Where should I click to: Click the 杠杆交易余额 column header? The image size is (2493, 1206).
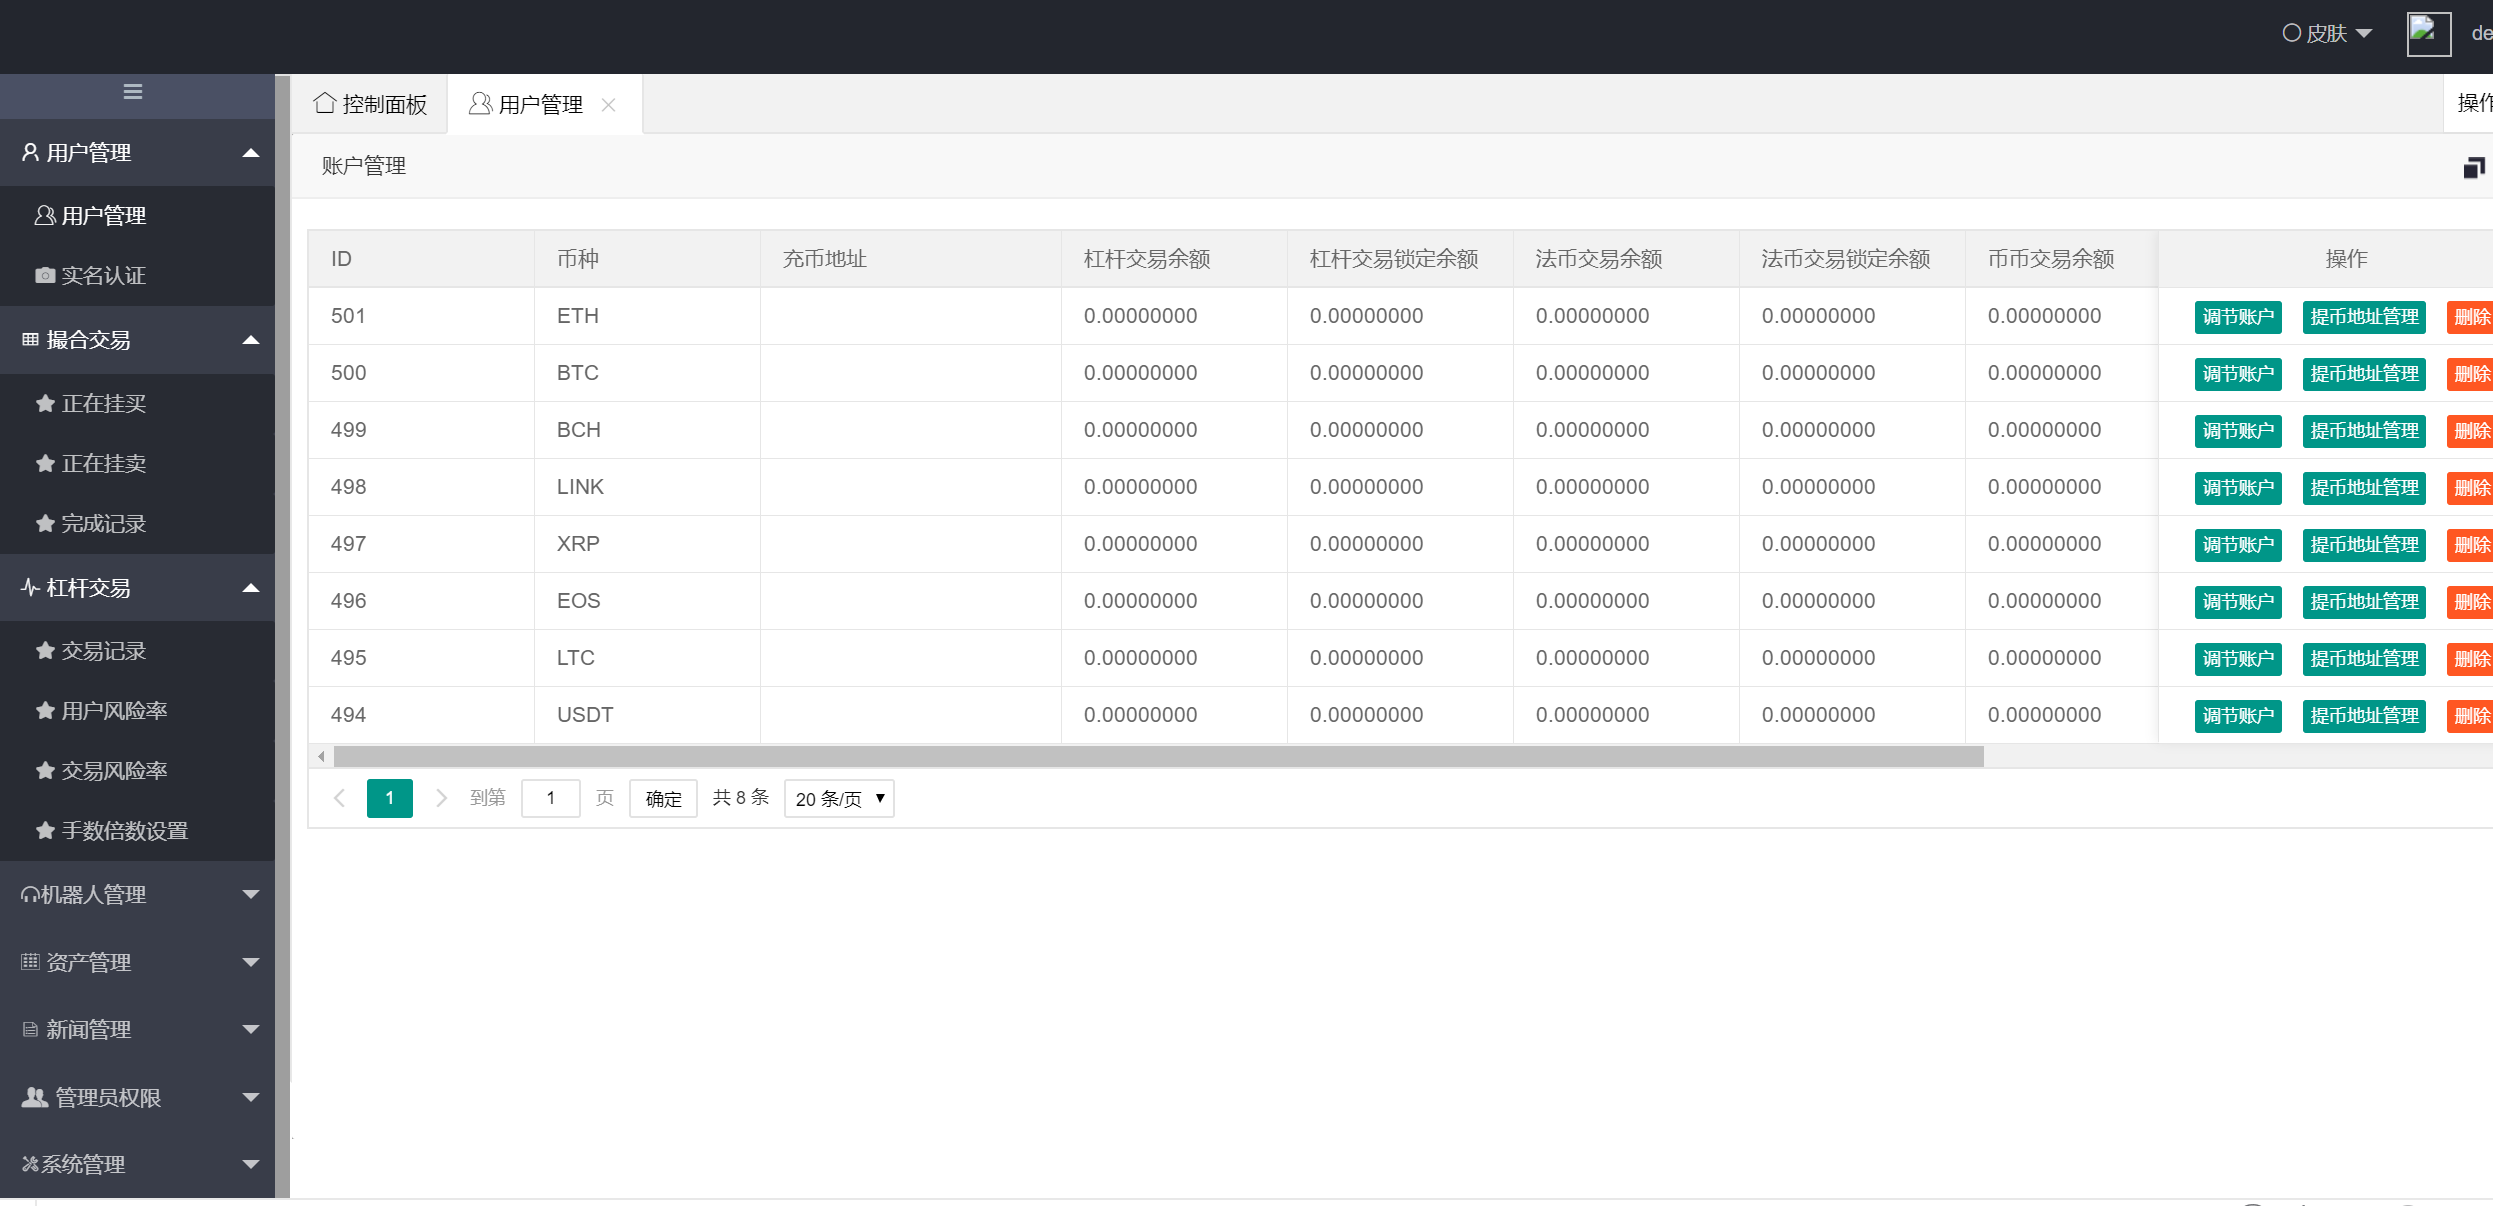point(1174,259)
